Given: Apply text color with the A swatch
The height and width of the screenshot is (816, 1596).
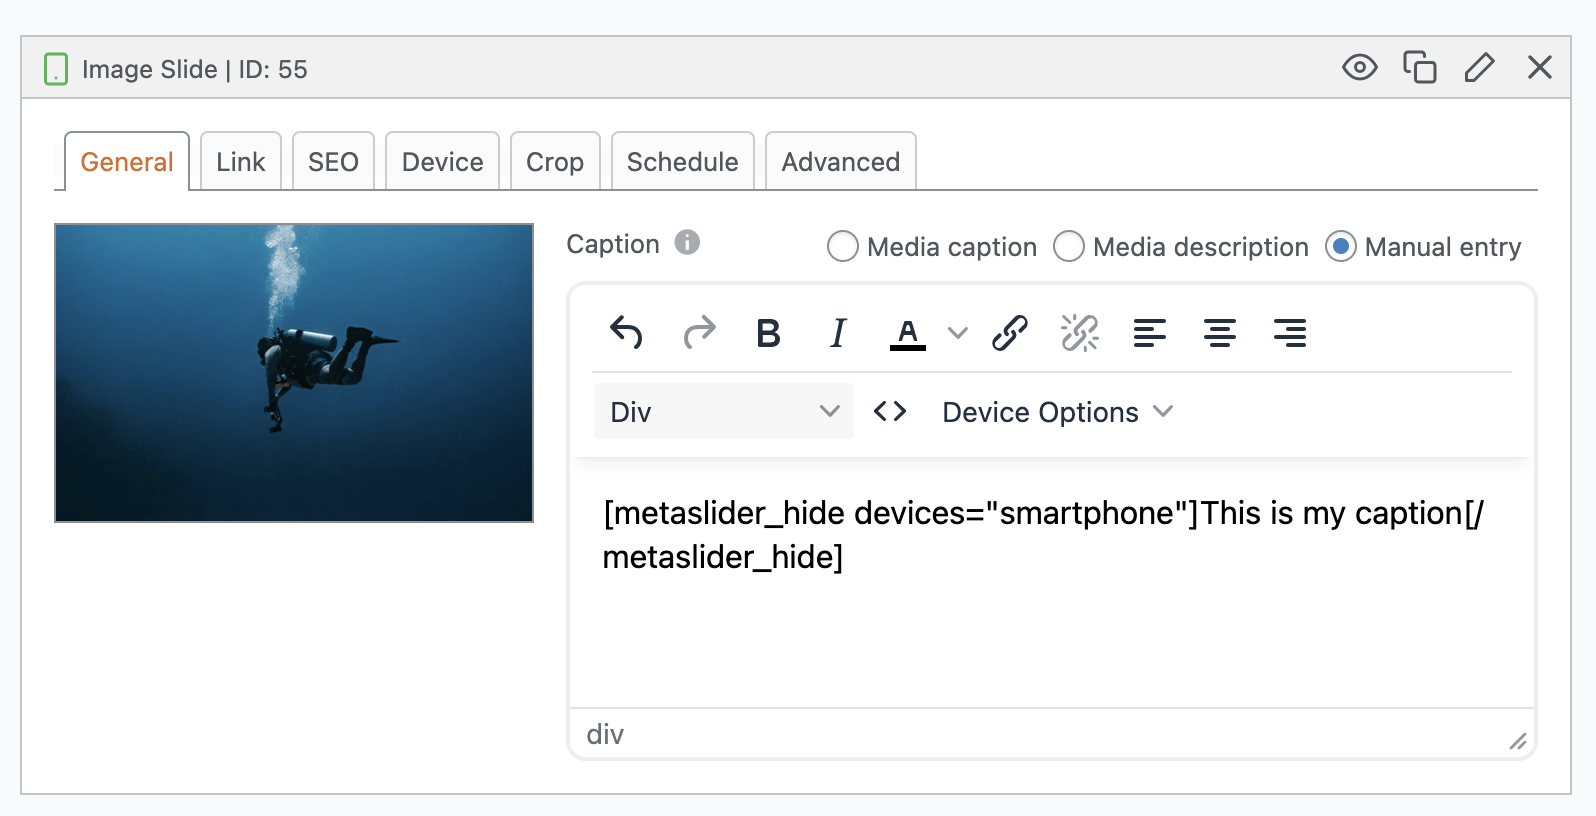Looking at the screenshot, I should (908, 332).
